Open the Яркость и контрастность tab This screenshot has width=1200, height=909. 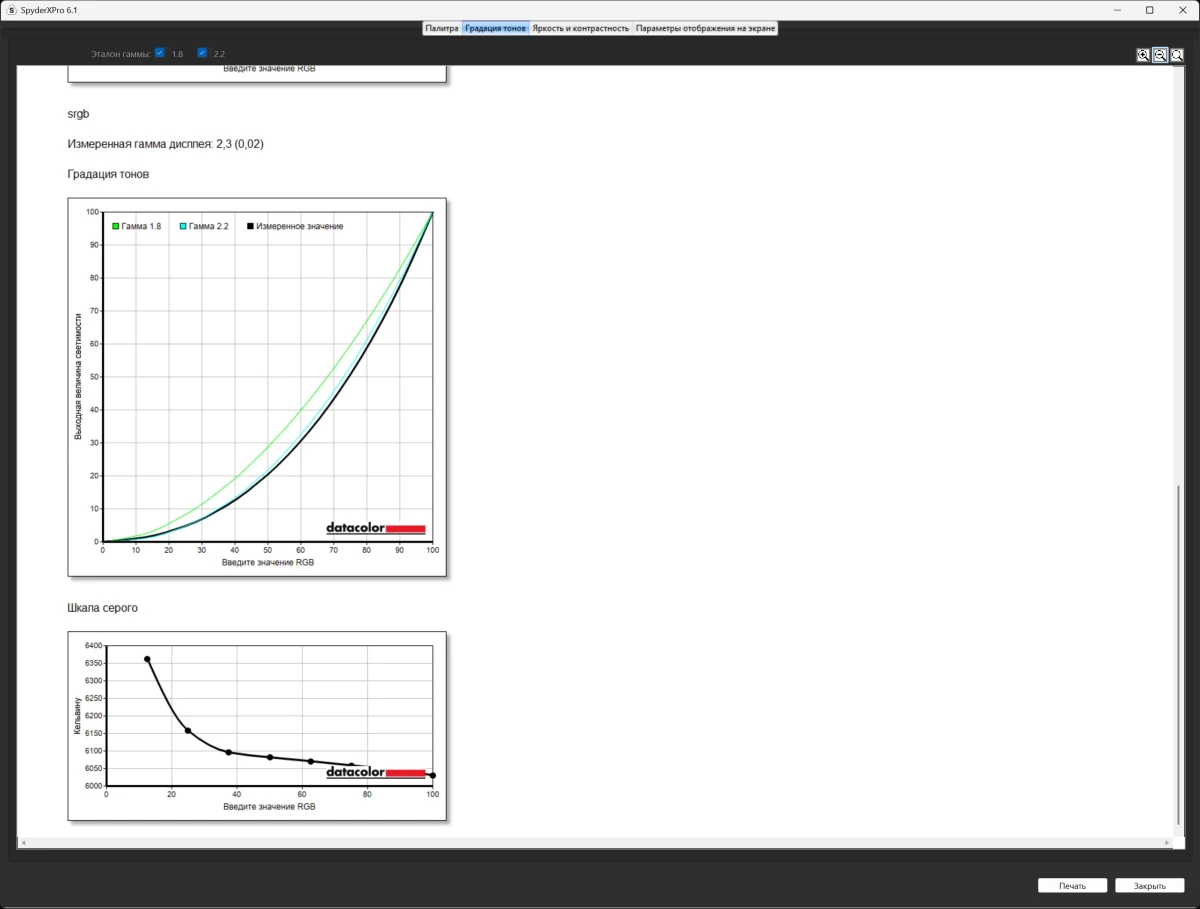(580, 28)
